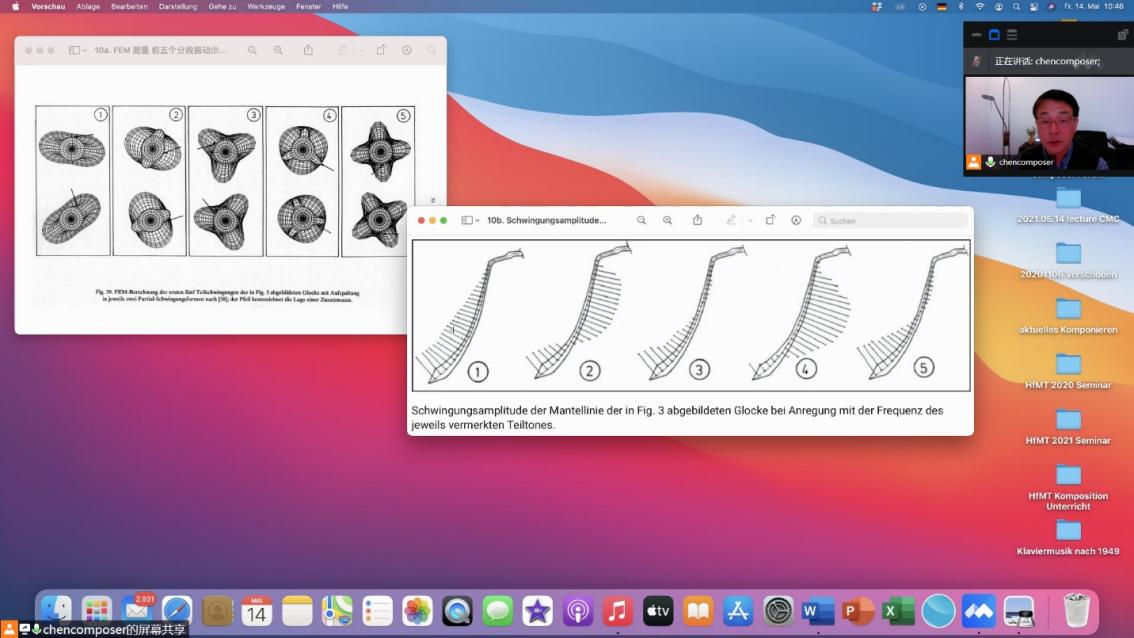Select the HfMT 2020 Seminar folder

1068,372
